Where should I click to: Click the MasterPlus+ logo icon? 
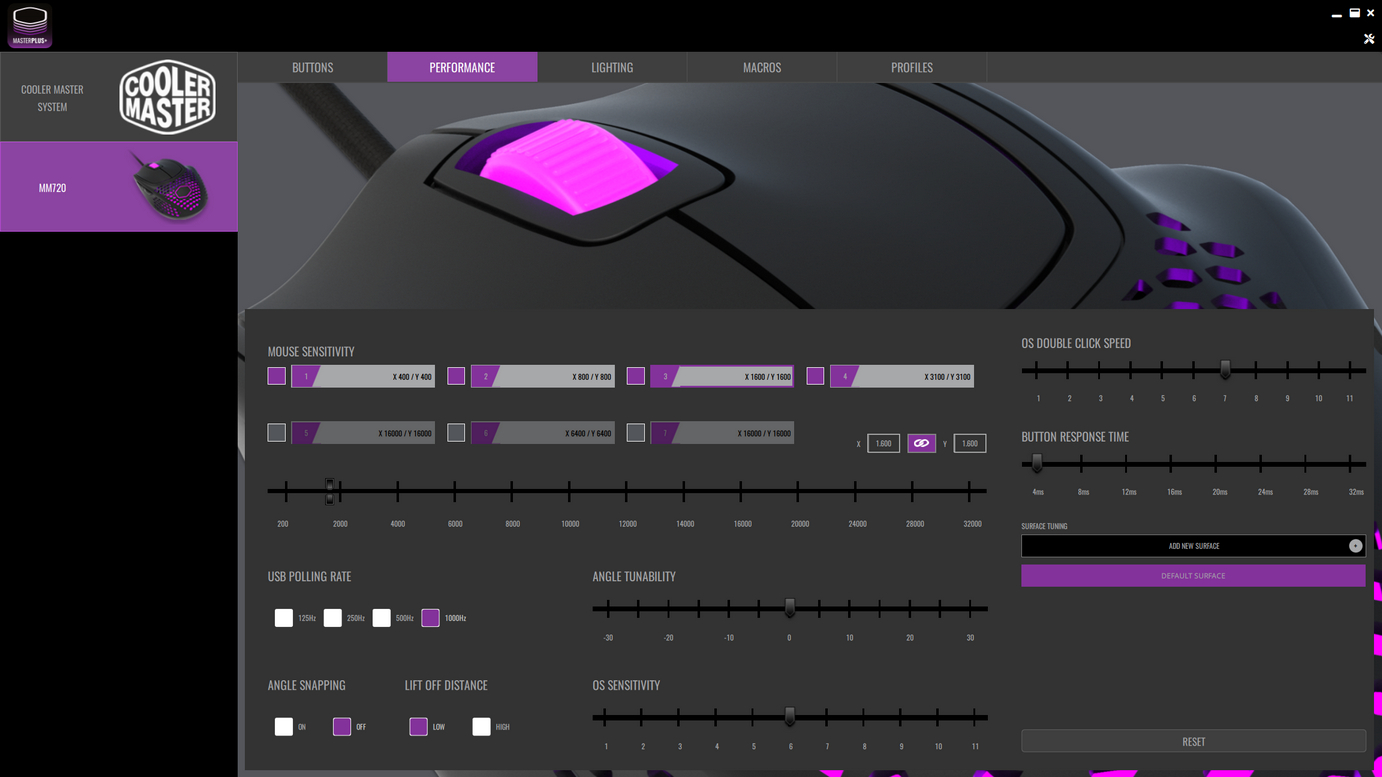coord(30,26)
